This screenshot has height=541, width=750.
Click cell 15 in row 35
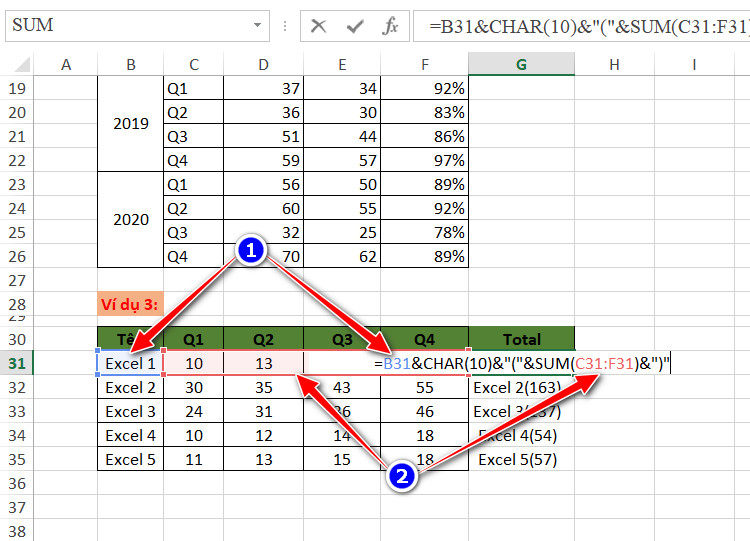(x=342, y=459)
